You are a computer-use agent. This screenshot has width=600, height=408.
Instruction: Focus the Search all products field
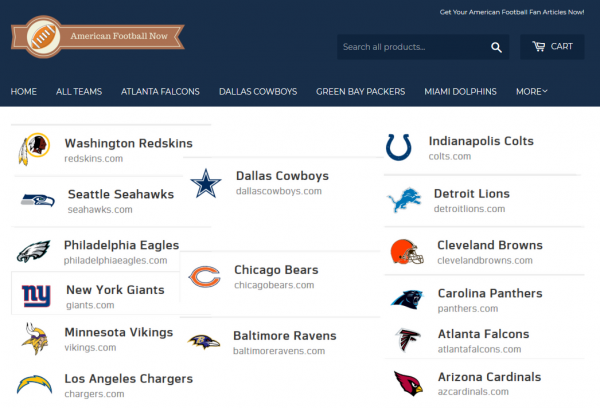[x=412, y=47]
